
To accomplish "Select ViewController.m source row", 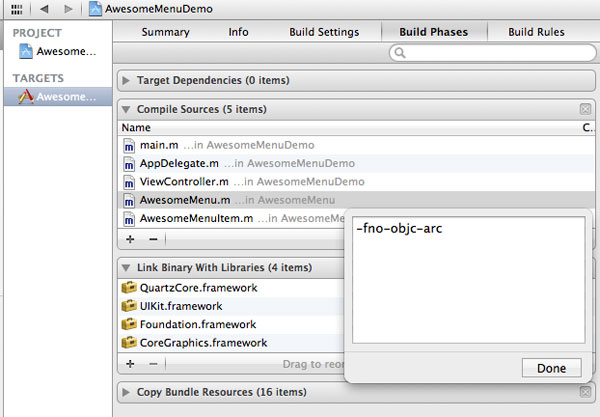I will (356, 182).
